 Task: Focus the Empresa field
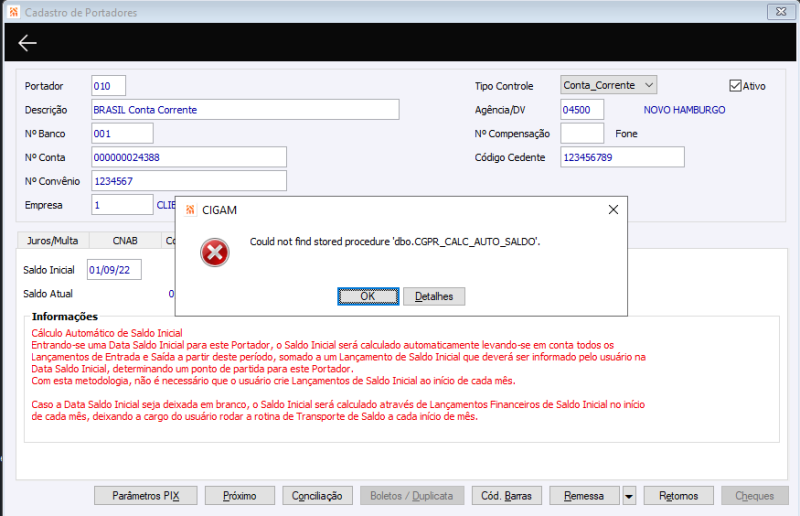click(122, 205)
